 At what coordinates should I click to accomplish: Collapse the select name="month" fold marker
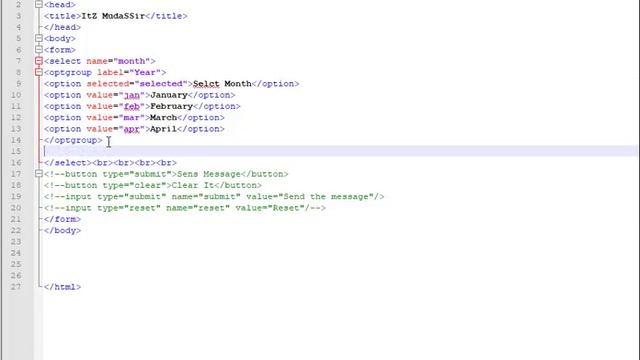pos(39,61)
